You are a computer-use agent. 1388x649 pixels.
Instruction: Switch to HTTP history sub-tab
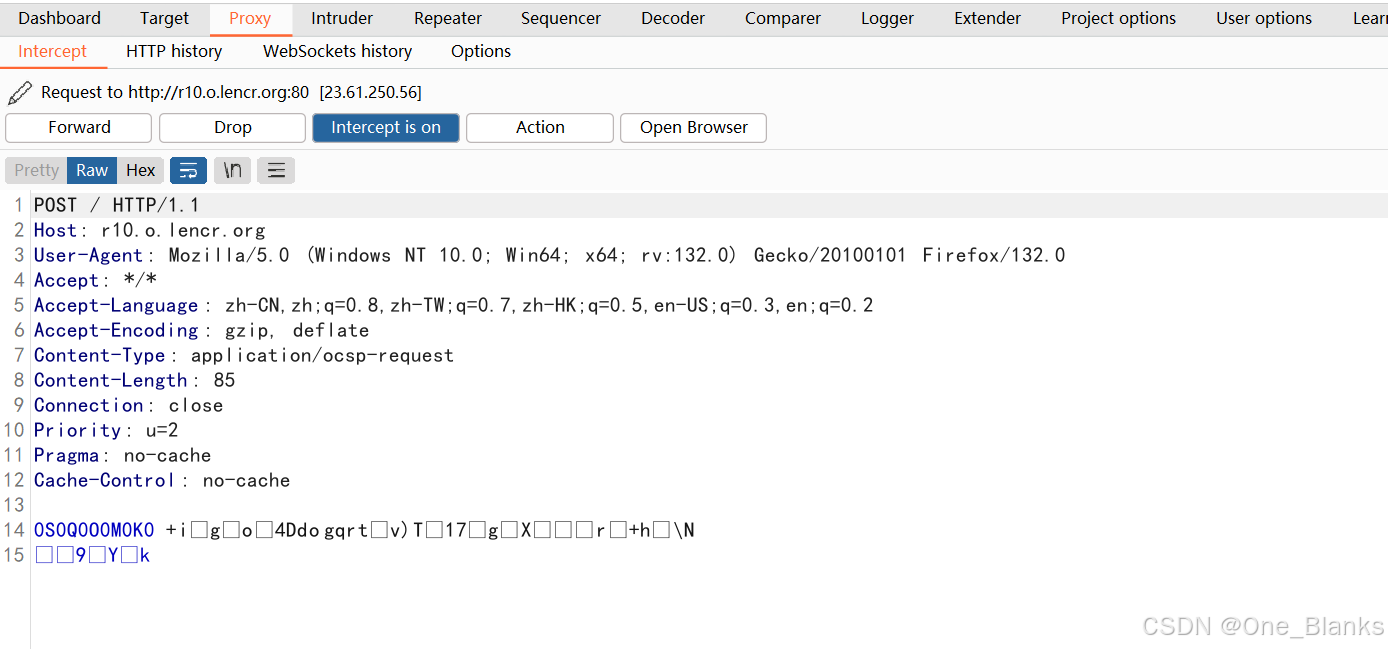coord(174,51)
